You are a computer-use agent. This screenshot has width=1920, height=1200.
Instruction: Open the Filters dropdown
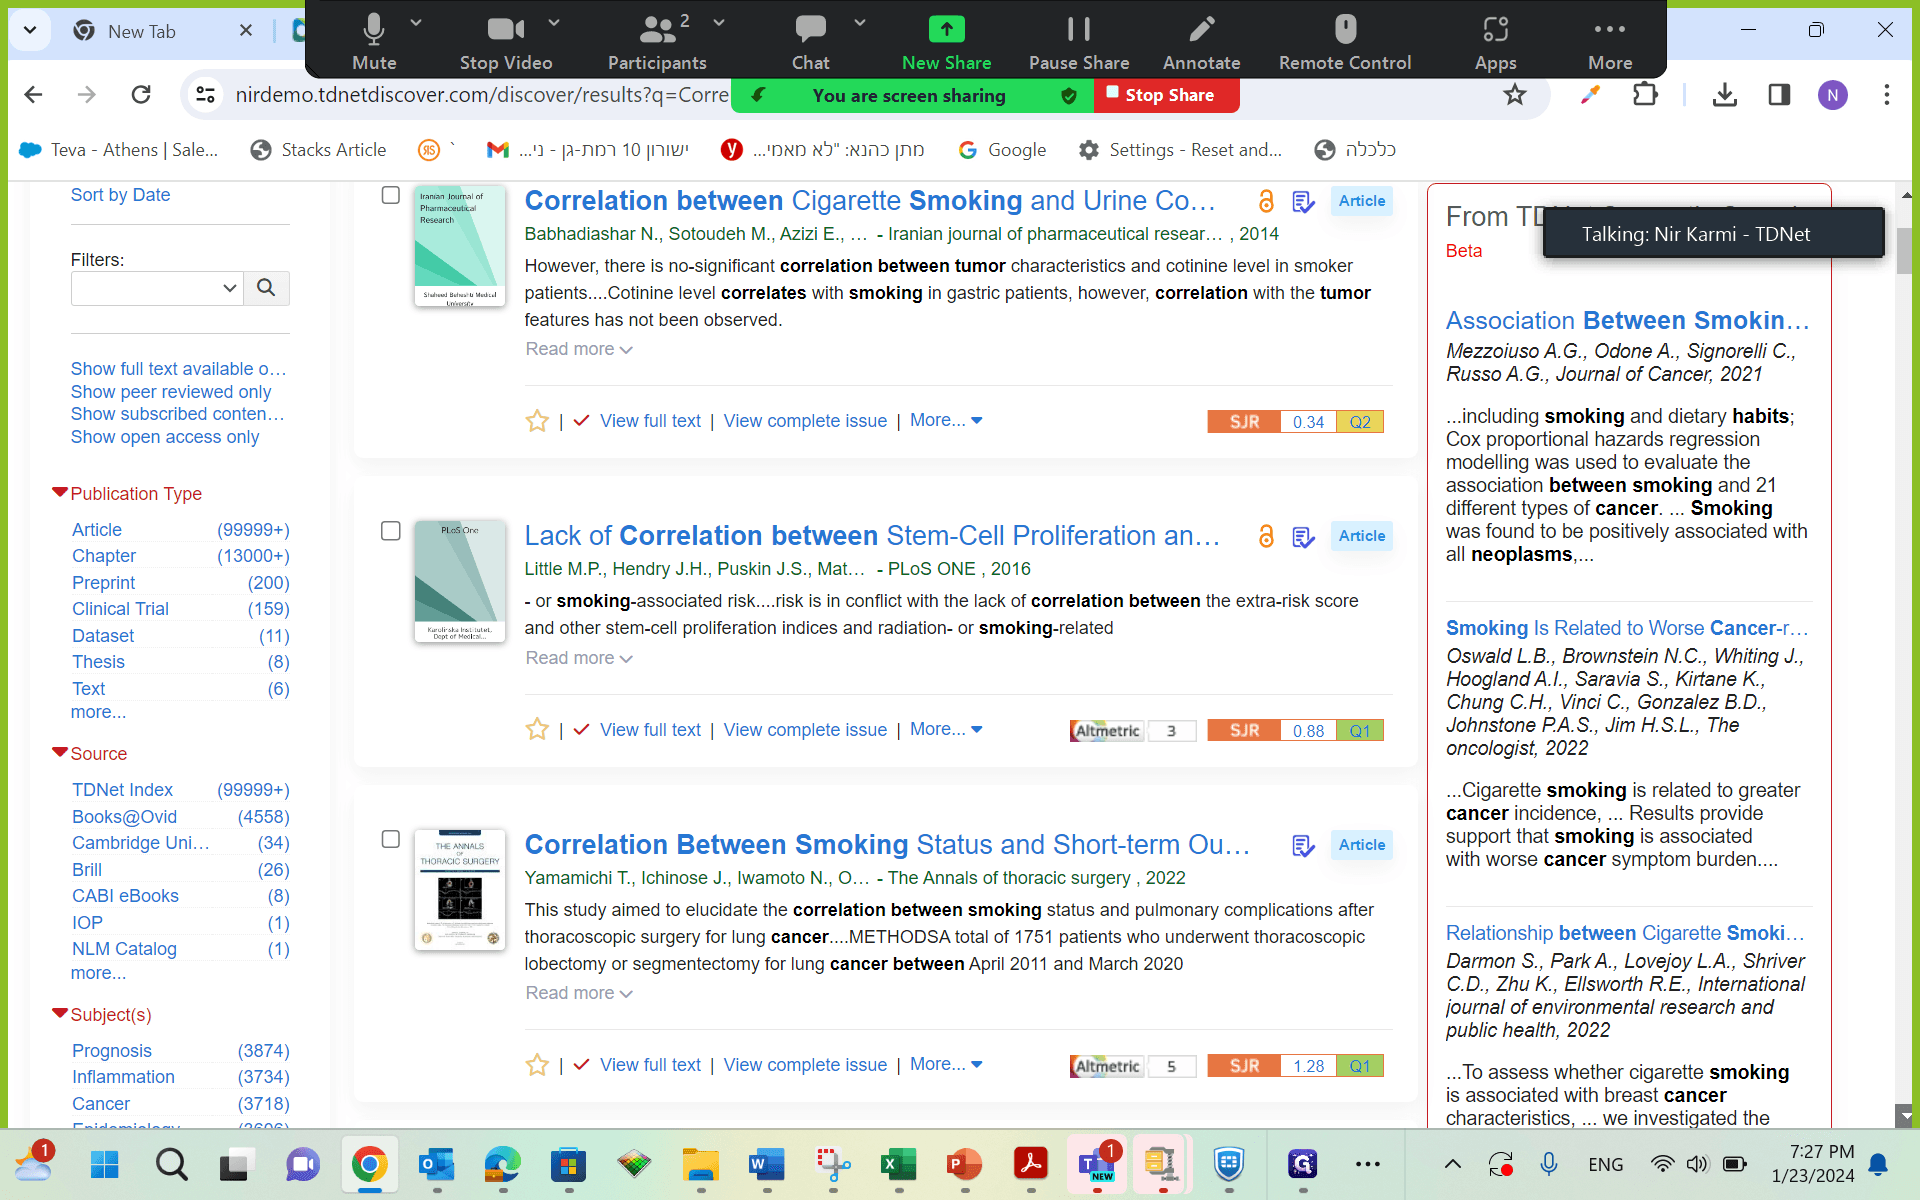(x=157, y=288)
